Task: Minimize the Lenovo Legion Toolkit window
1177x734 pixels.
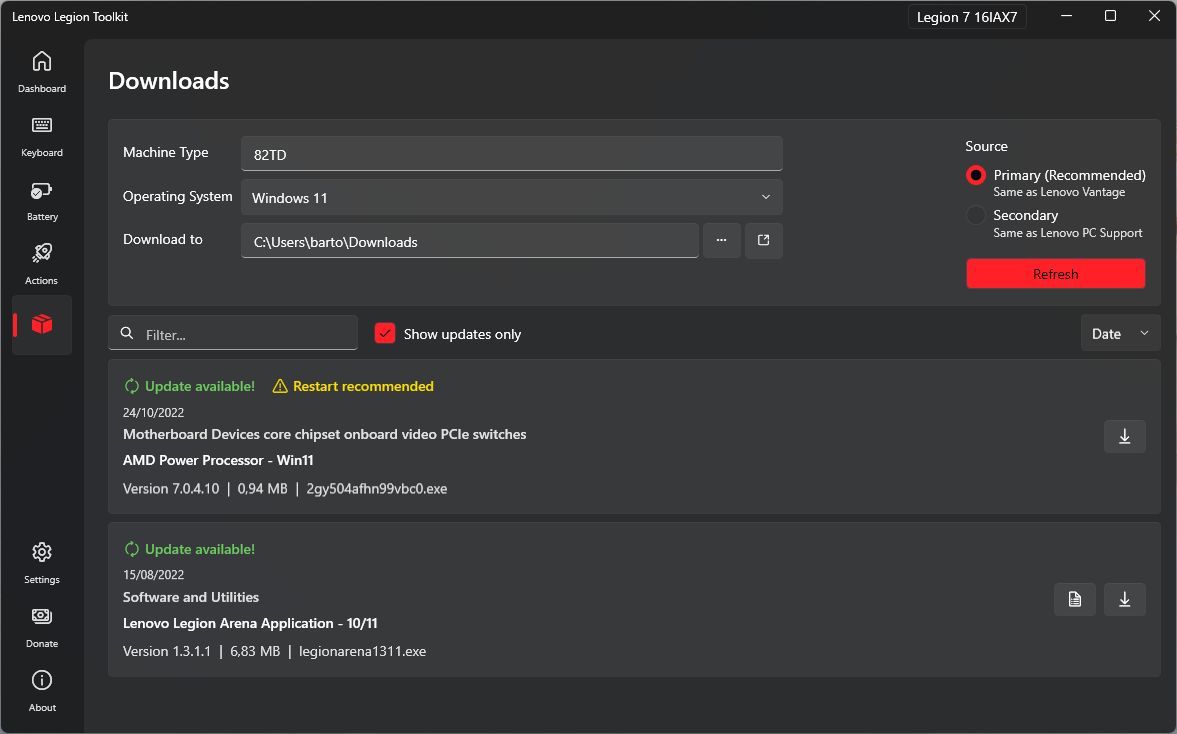Action: coord(1067,16)
